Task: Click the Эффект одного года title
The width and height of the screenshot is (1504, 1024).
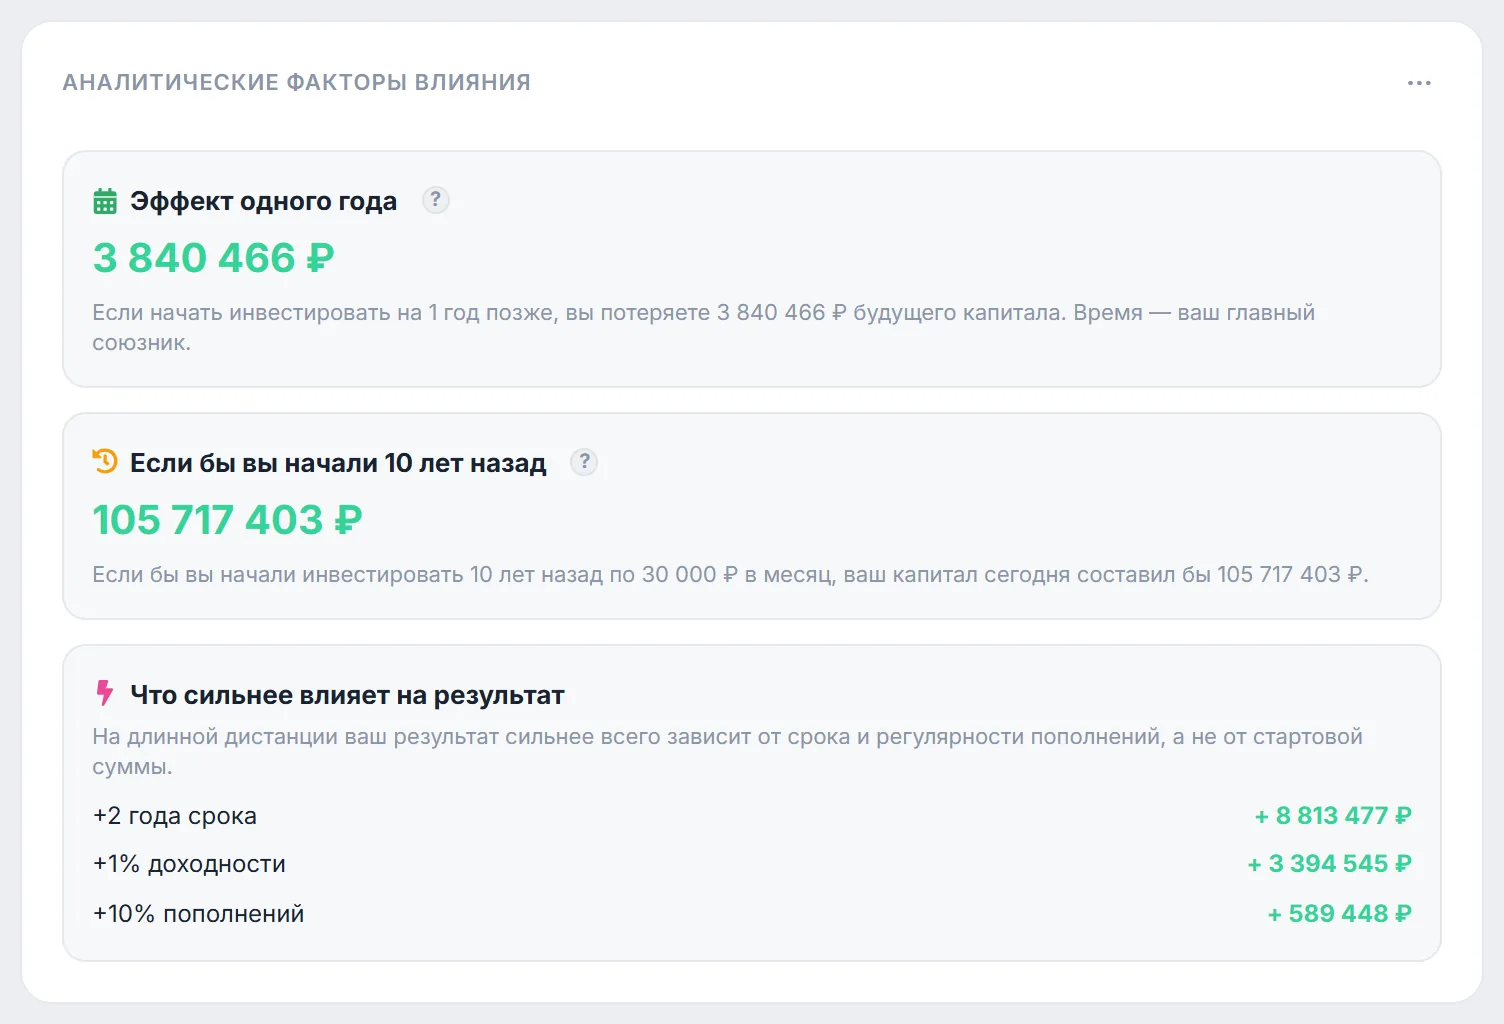Action: click(x=264, y=201)
